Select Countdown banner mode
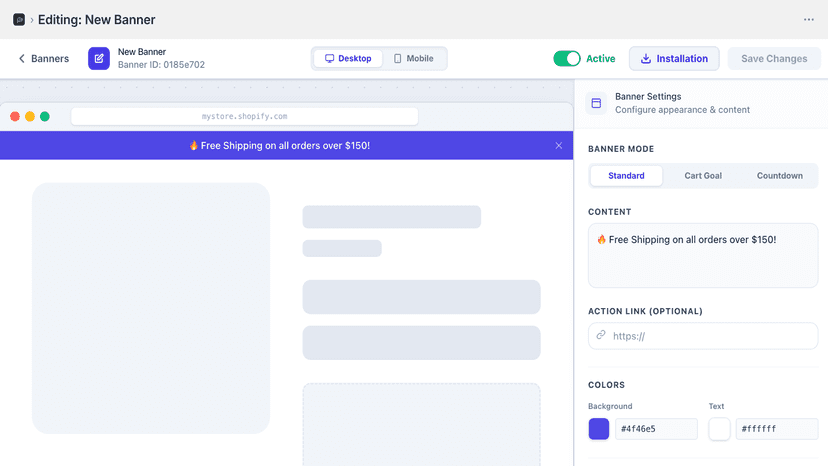 tap(779, 176)
